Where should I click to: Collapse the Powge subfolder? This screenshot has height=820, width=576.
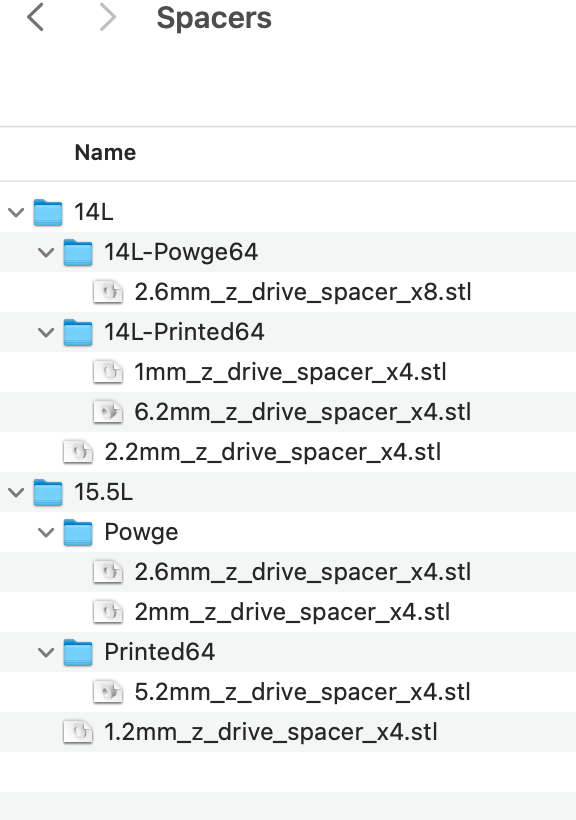[x=46, y=533]
